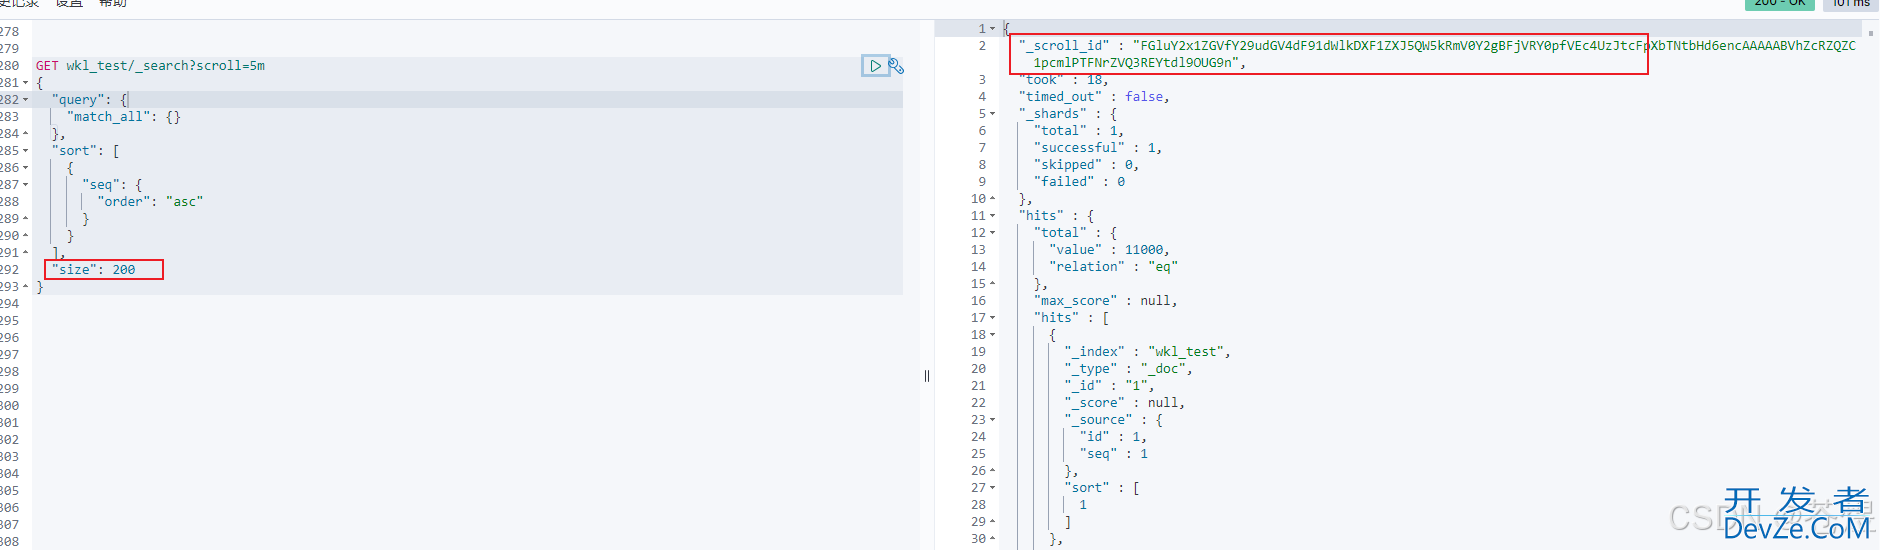Fold the "hits" block at output line 11
This screenshot has width=1880, height=550.
click(992, 216)
